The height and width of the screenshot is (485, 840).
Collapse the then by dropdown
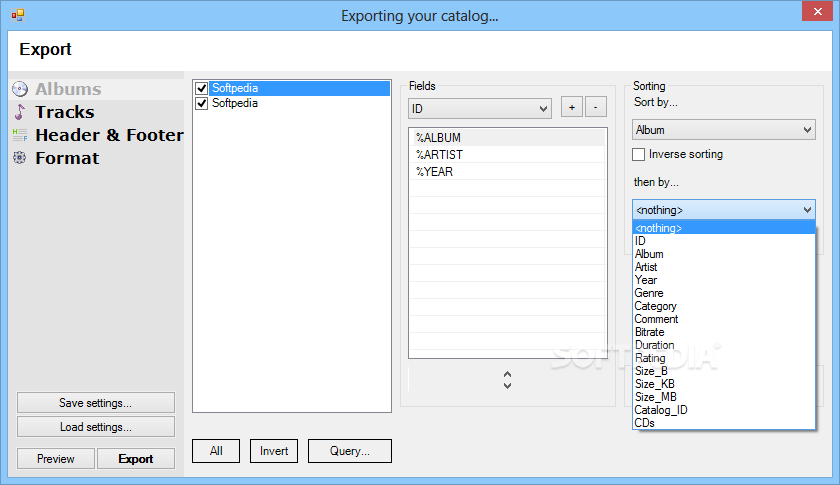pos(724,210)
